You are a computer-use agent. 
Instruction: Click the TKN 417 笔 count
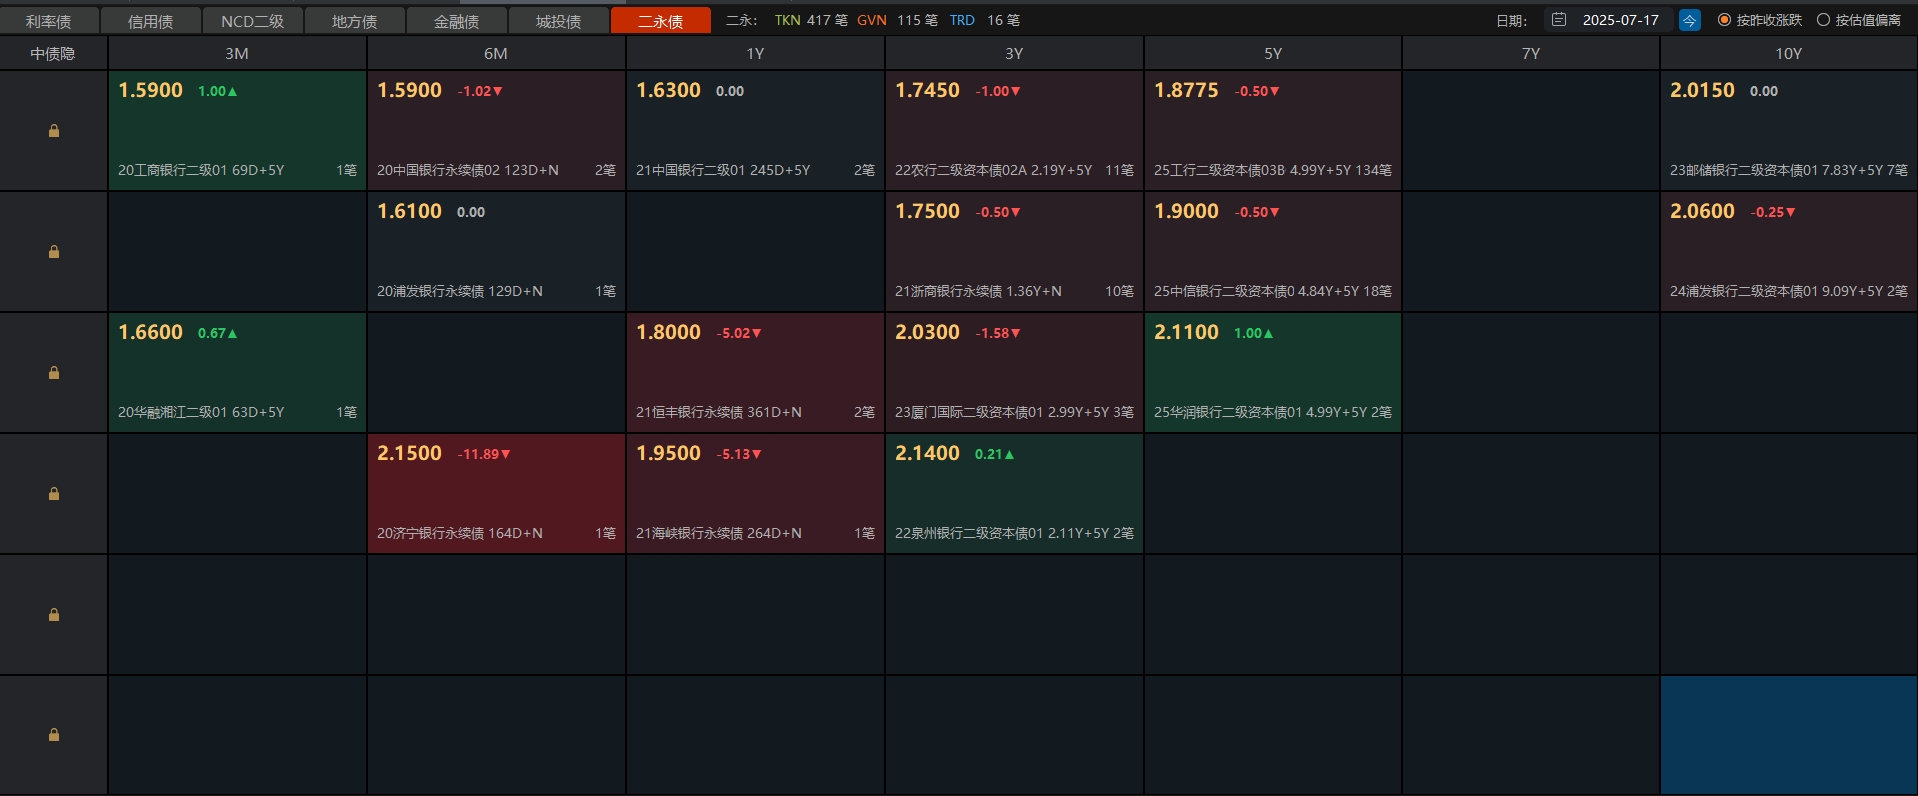tap(811, 20)
